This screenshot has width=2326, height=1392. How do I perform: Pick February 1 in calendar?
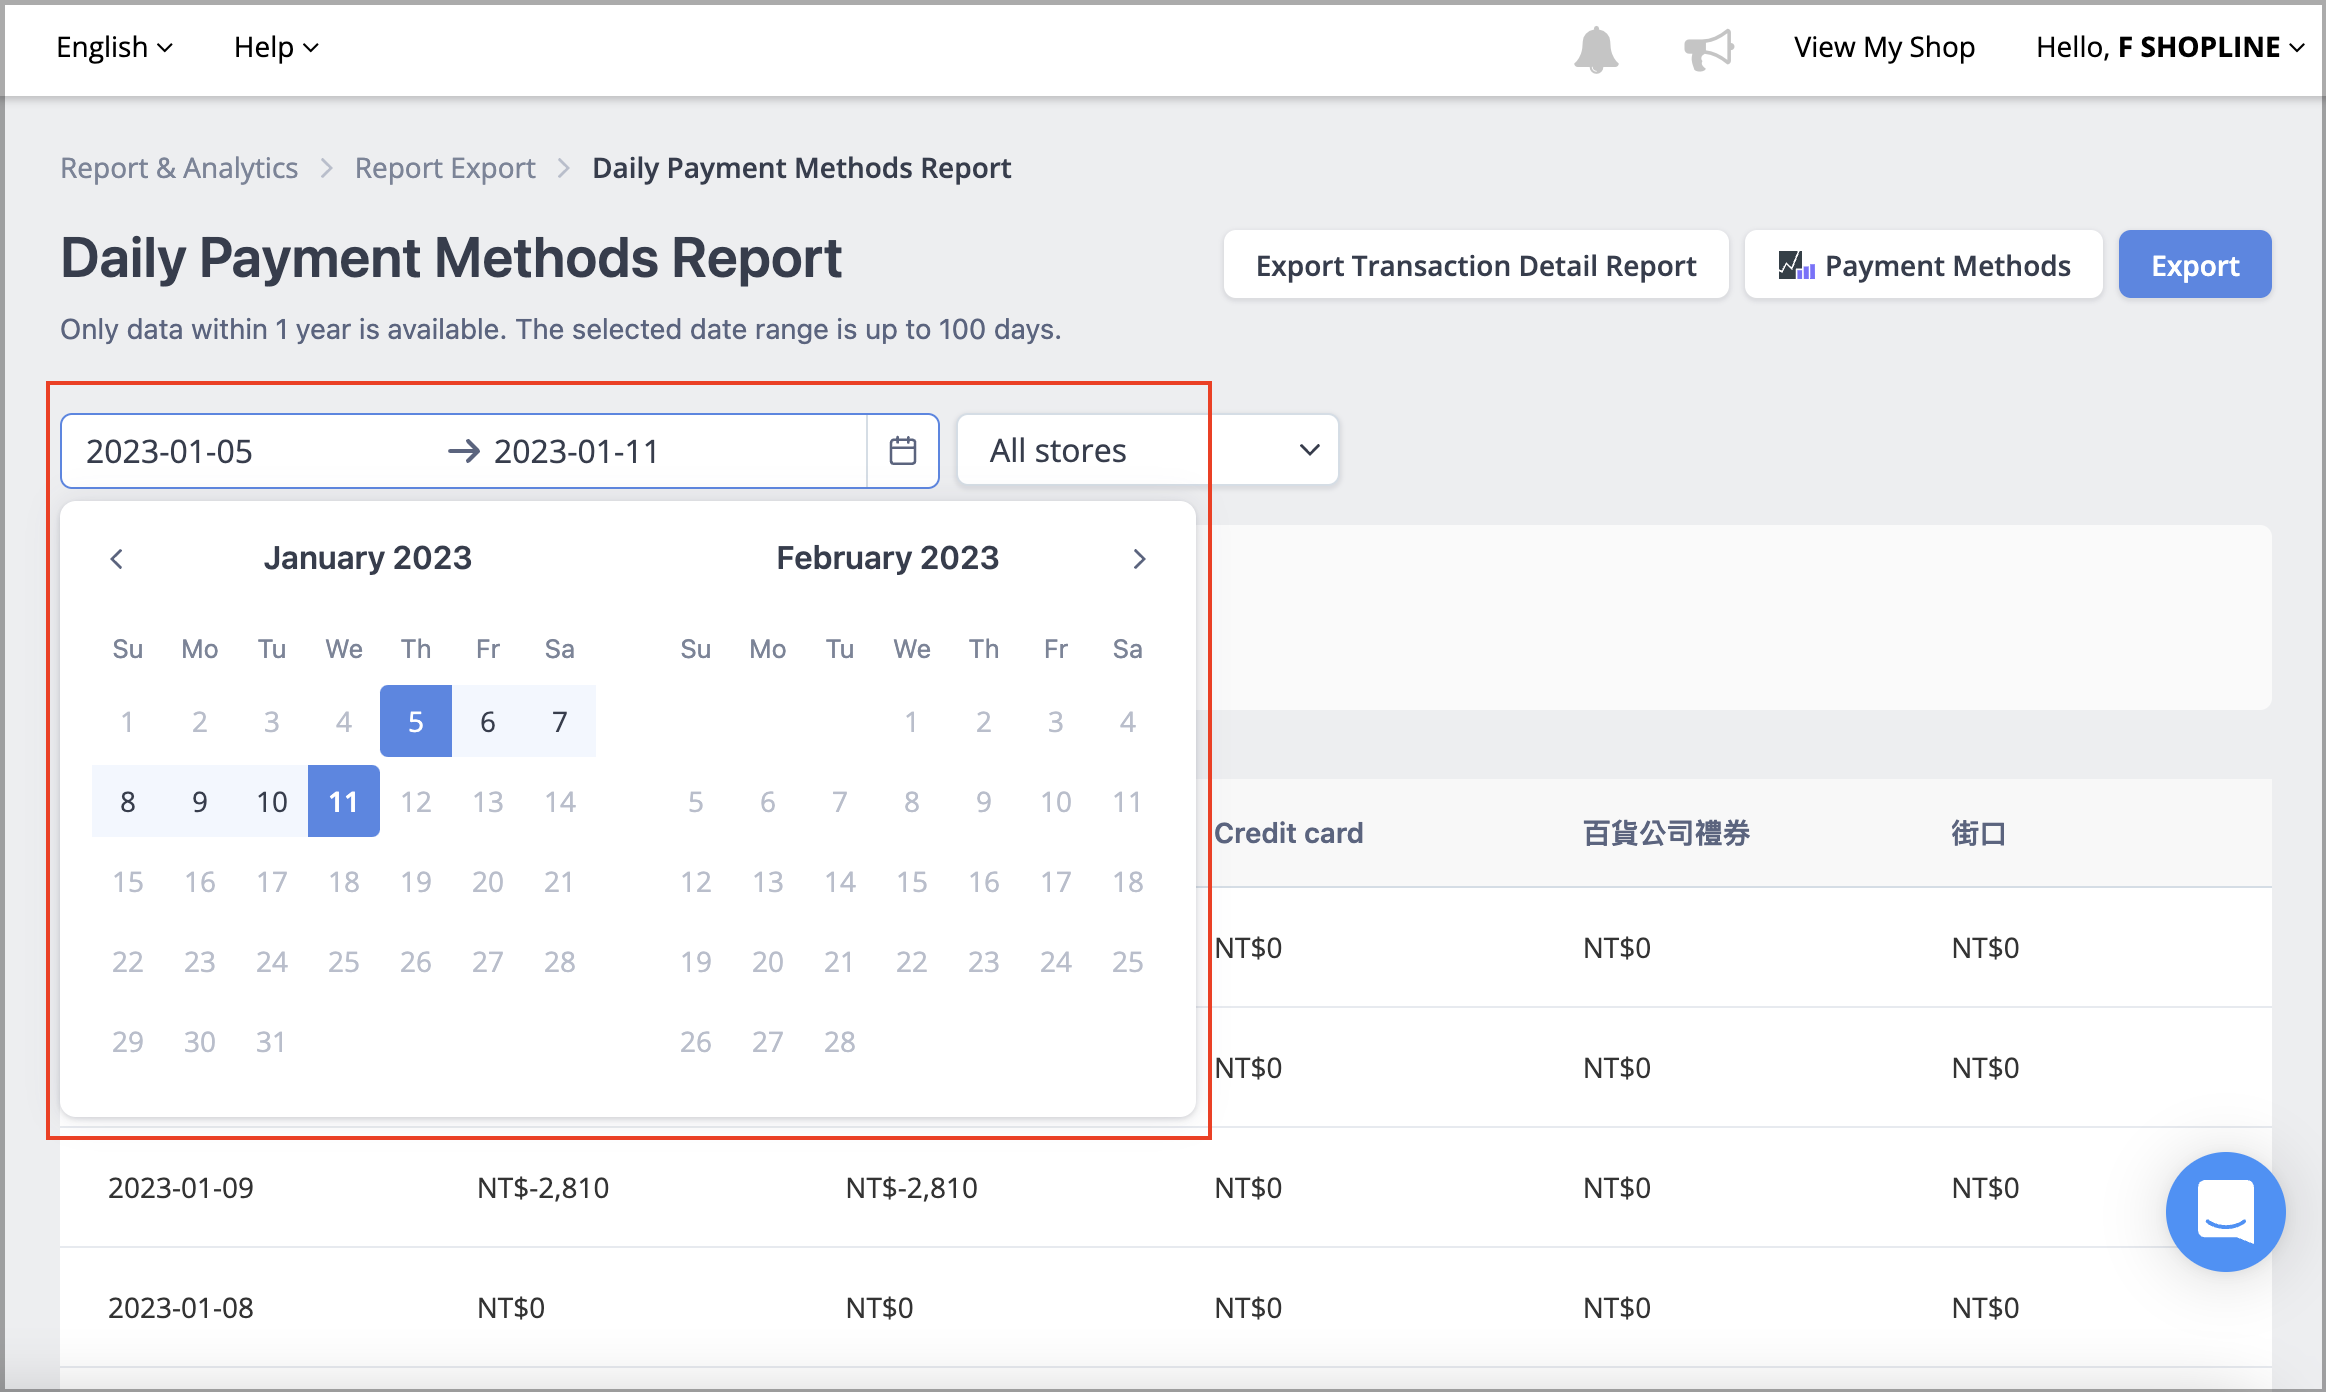coord(912,721)
